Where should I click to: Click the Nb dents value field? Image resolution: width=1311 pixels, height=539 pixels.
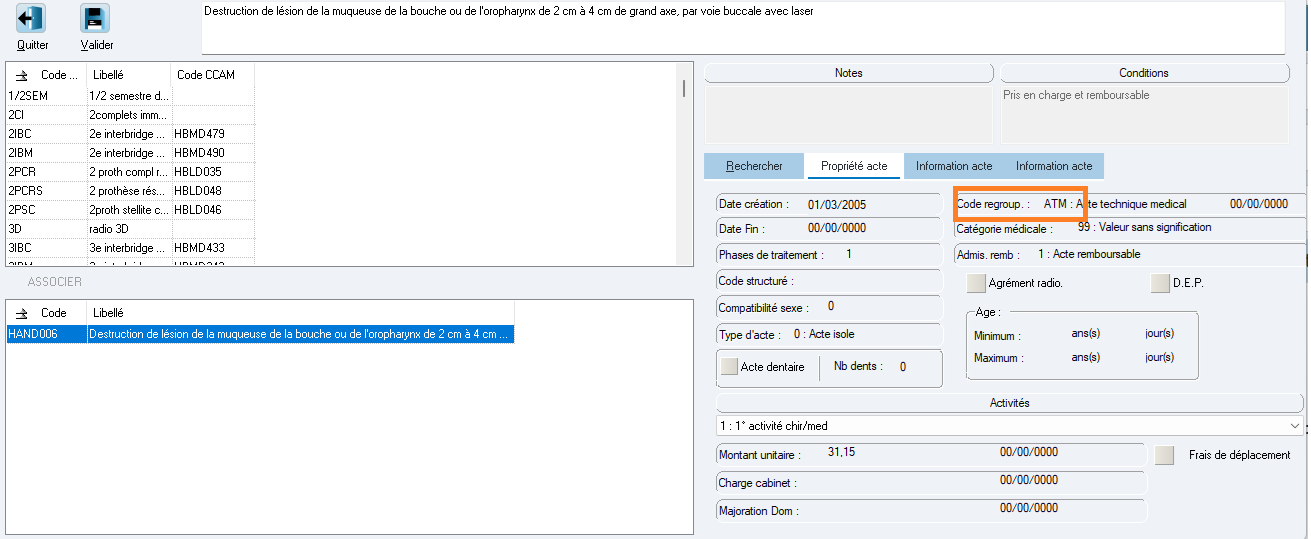tap(902, 367)
